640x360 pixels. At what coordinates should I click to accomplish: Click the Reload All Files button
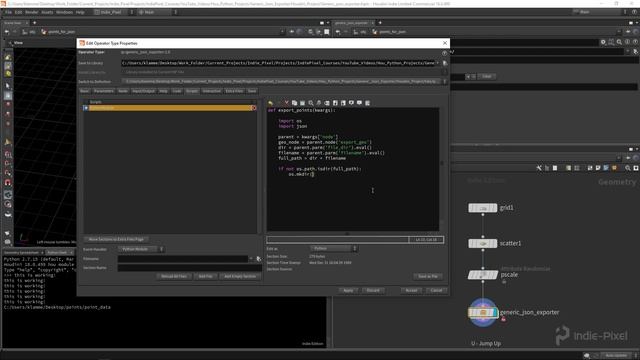174,276
